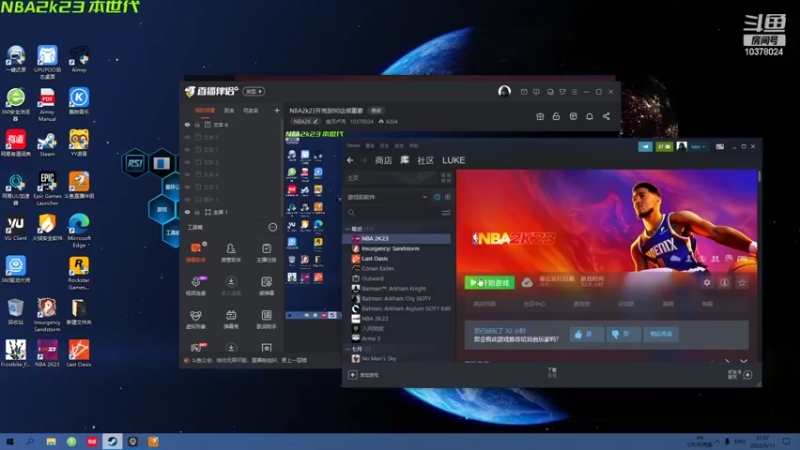Open the LUKE profile tab in Steam

454,160
